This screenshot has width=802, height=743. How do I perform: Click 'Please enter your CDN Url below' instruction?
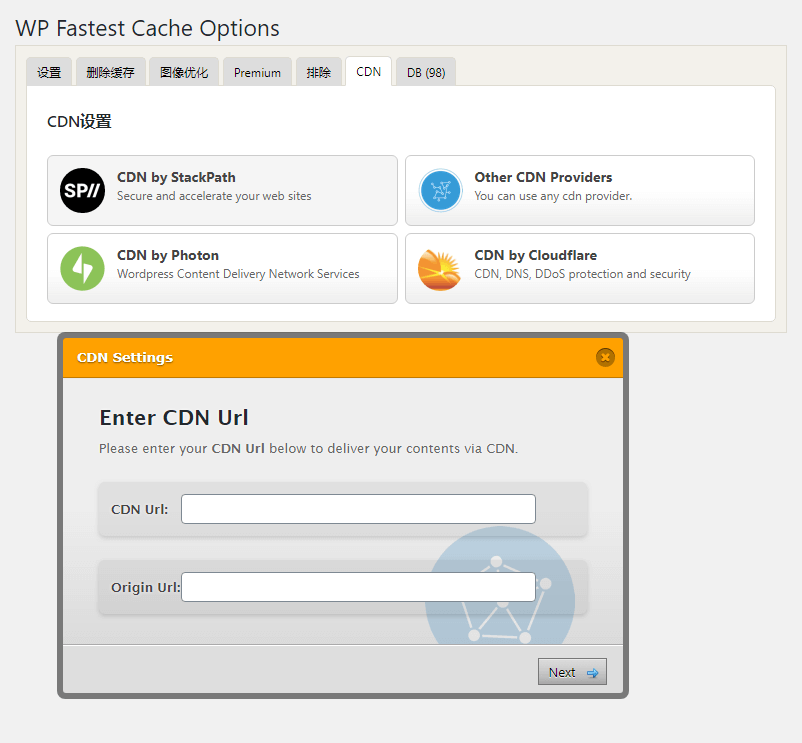tap(308, 448)
